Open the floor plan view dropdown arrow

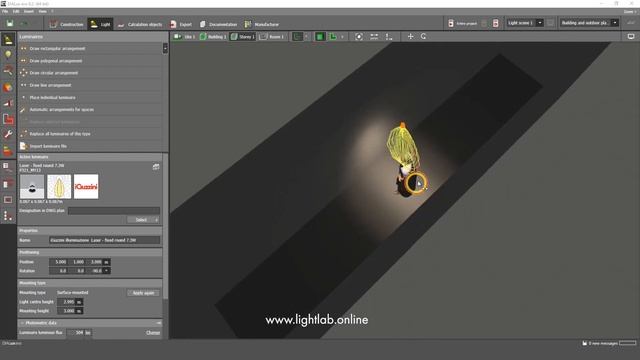pos(342,37)
